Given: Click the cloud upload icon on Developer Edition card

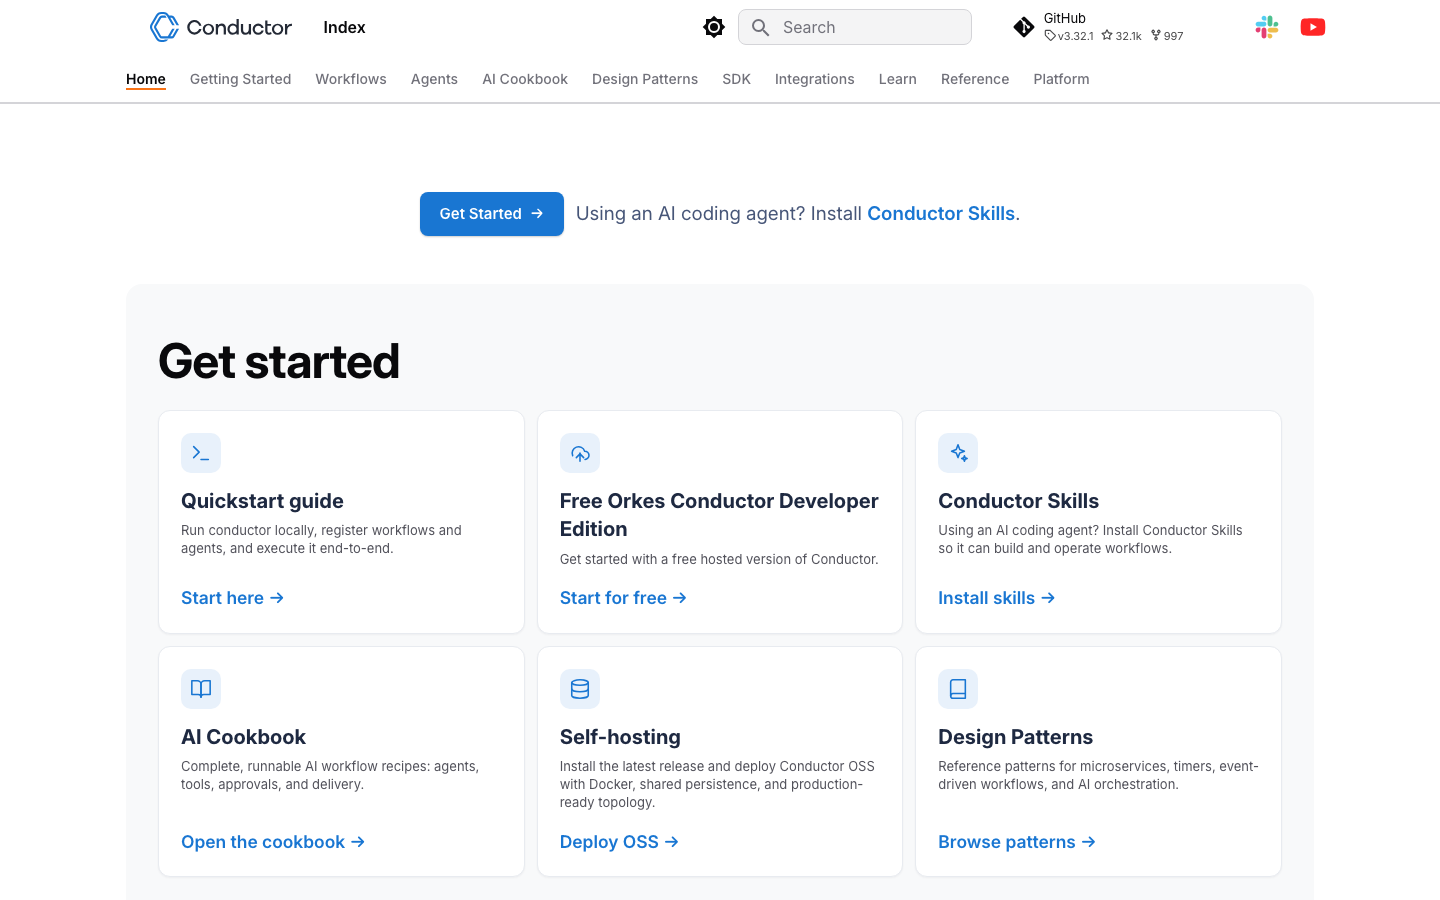Looking at the screenshot, I should [580, 453].
